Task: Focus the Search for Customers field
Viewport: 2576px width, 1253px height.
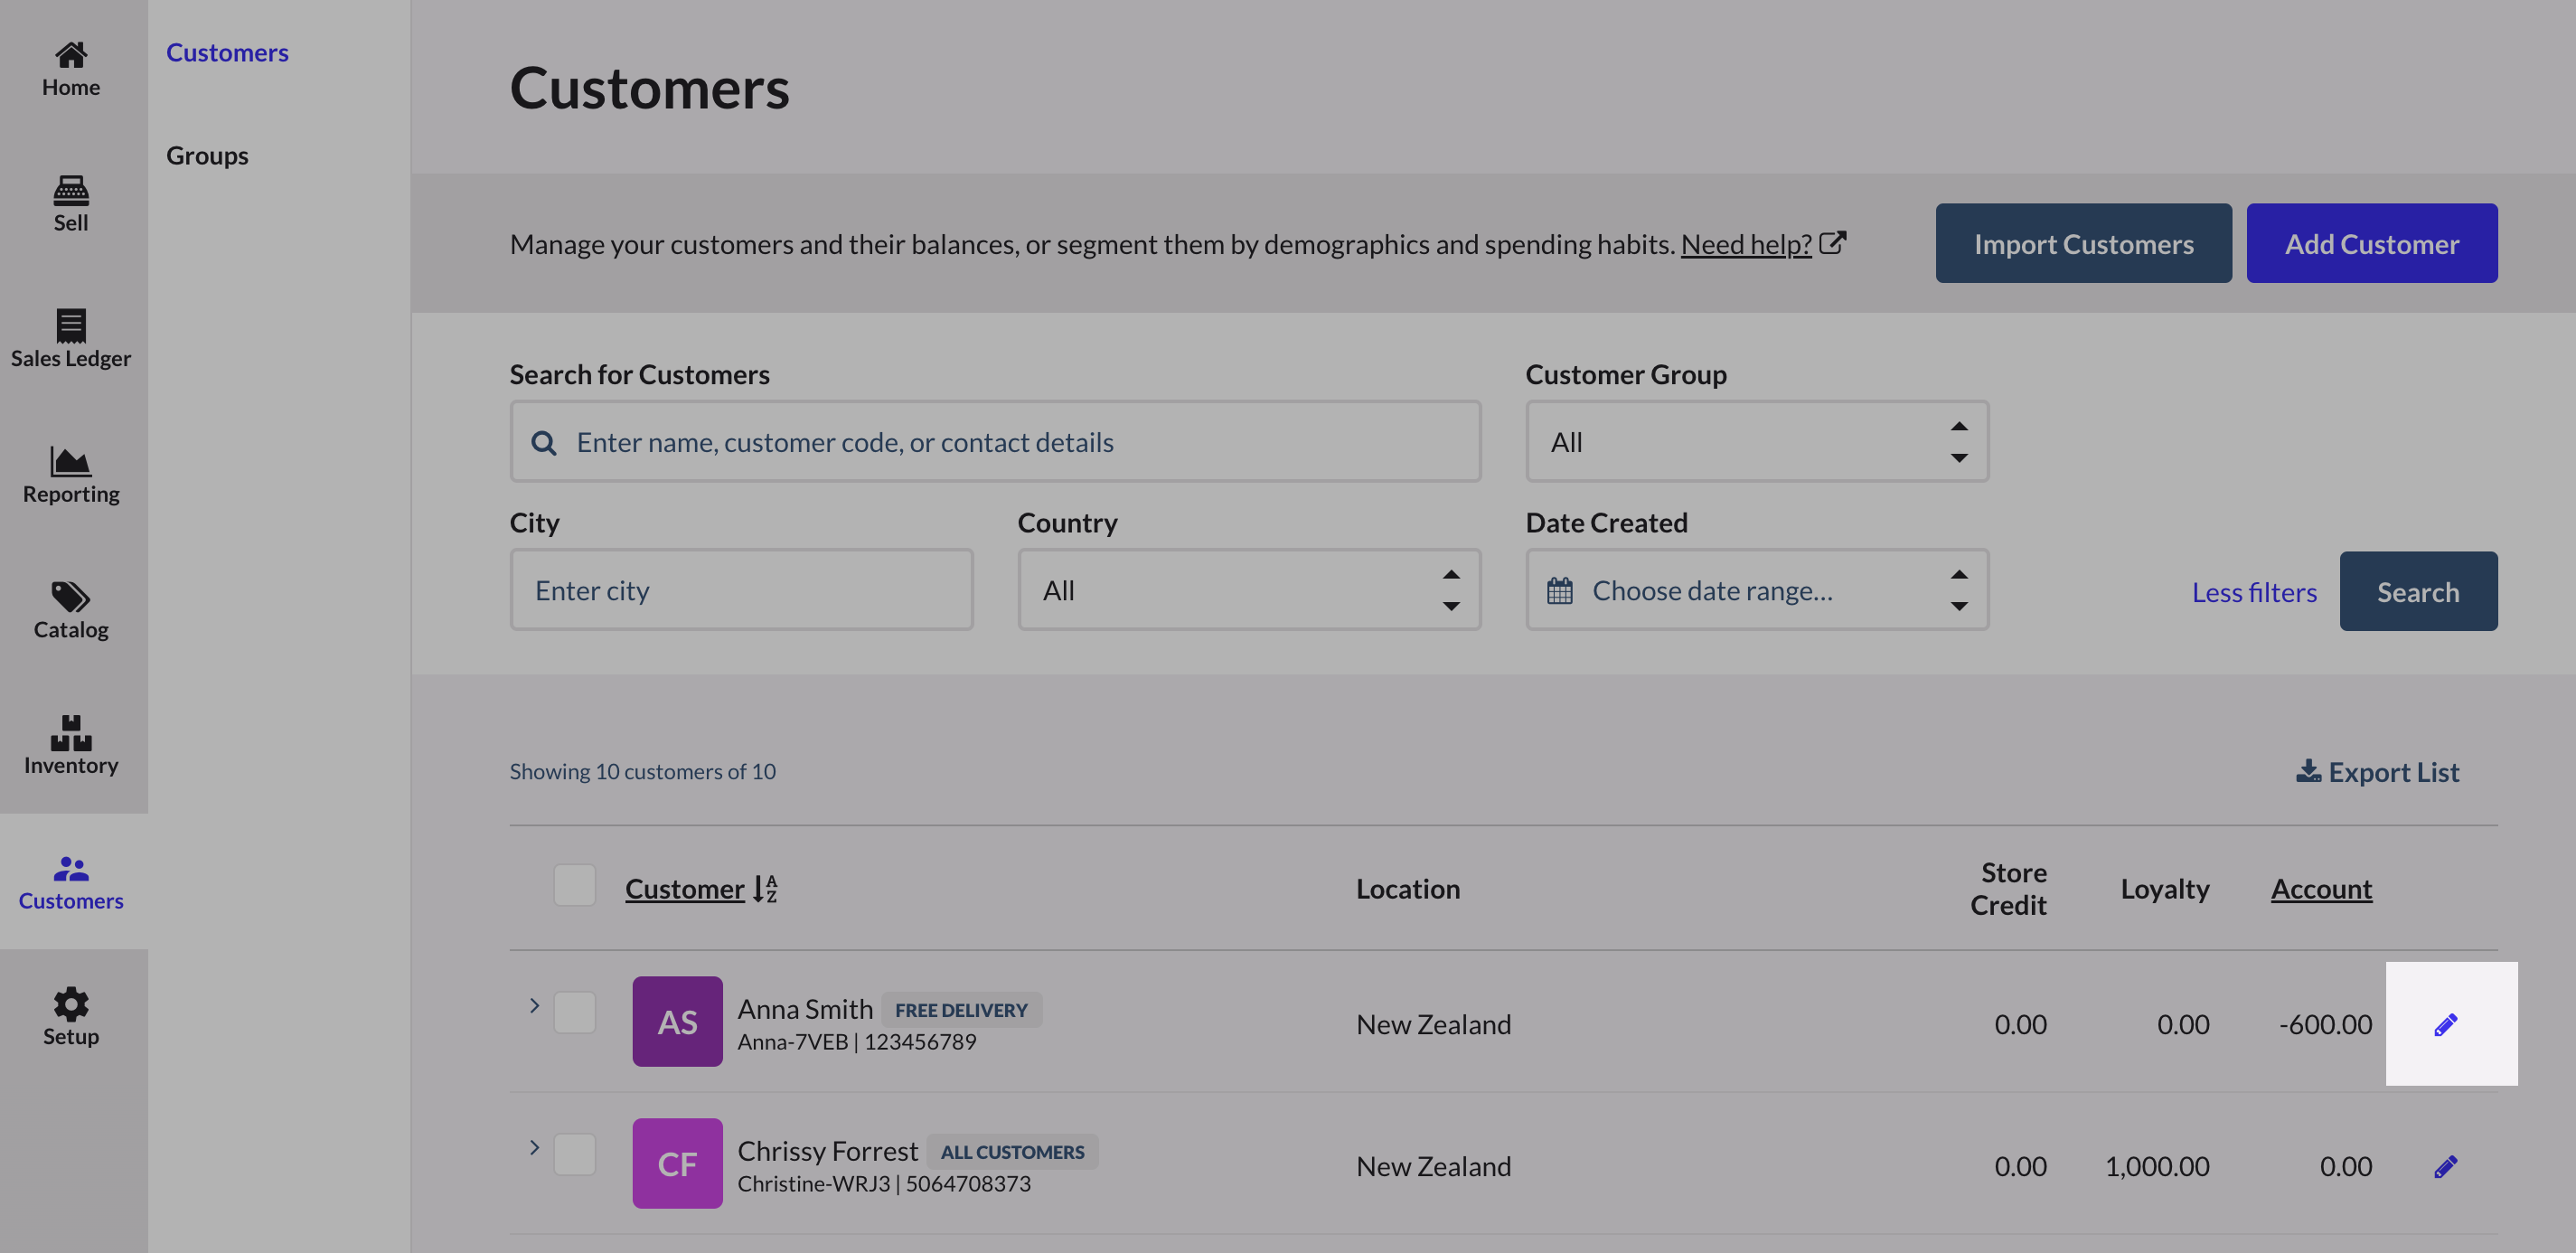Action: (x=1010, y=442)
